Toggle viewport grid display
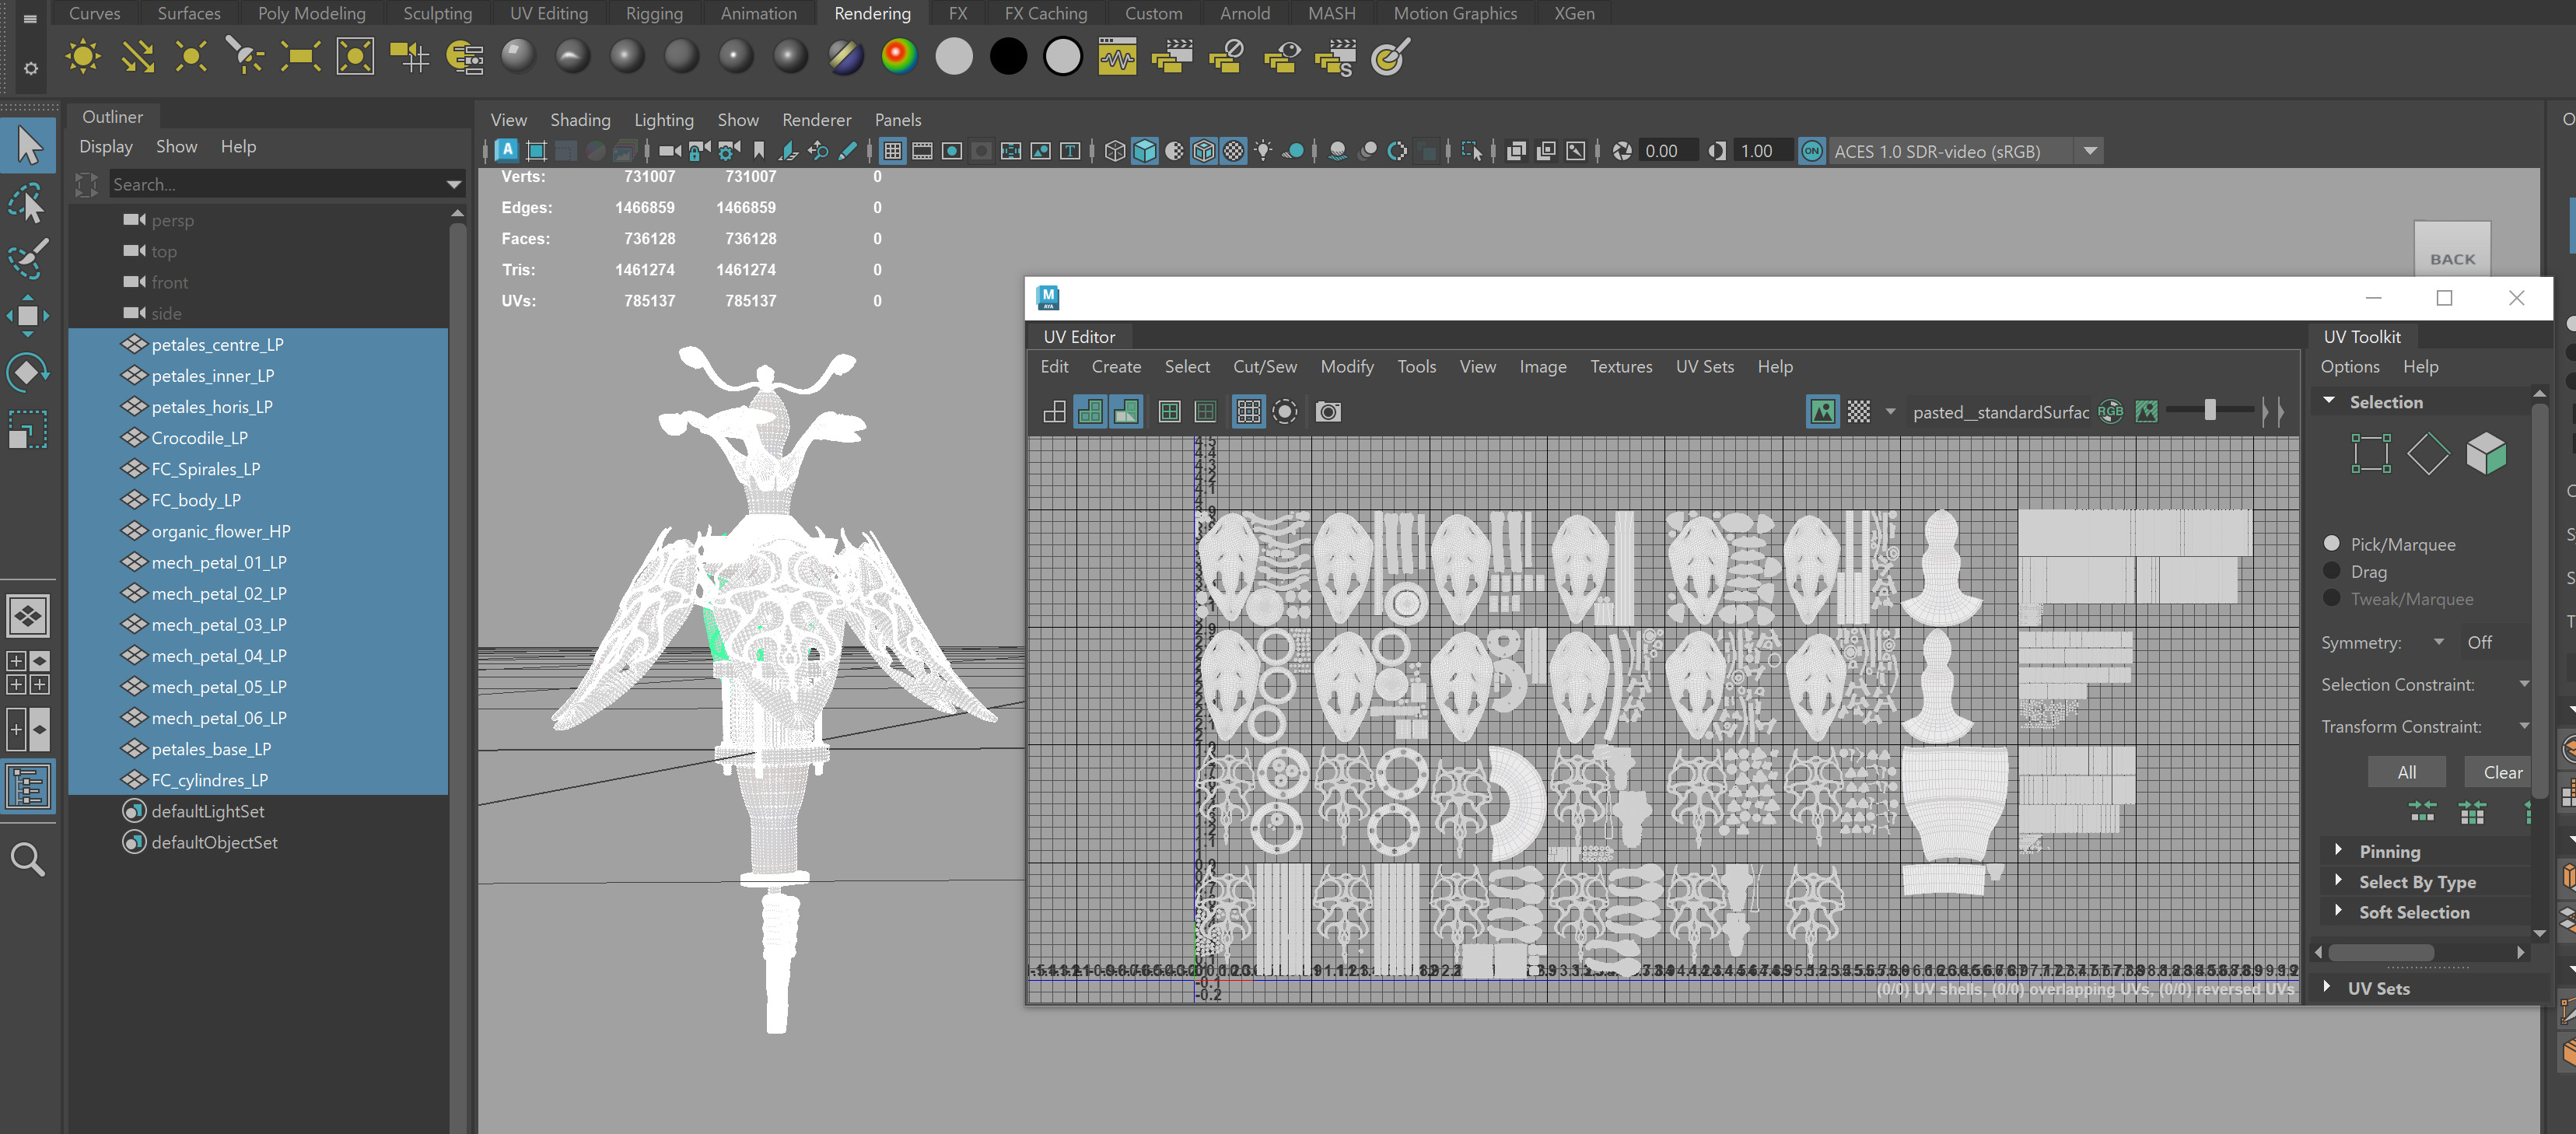This screenshot has height=1134, width=2576. 893,151
